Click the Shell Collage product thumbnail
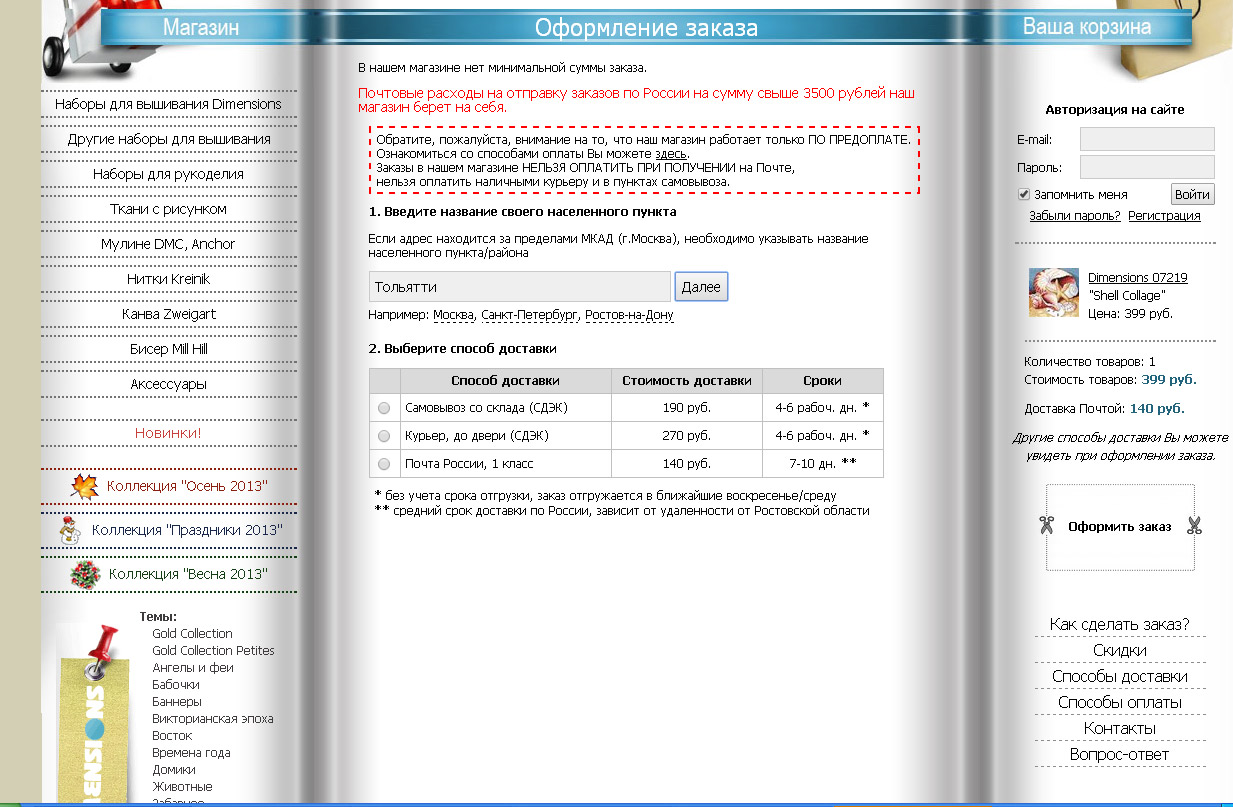 (x=1053, y=293)
